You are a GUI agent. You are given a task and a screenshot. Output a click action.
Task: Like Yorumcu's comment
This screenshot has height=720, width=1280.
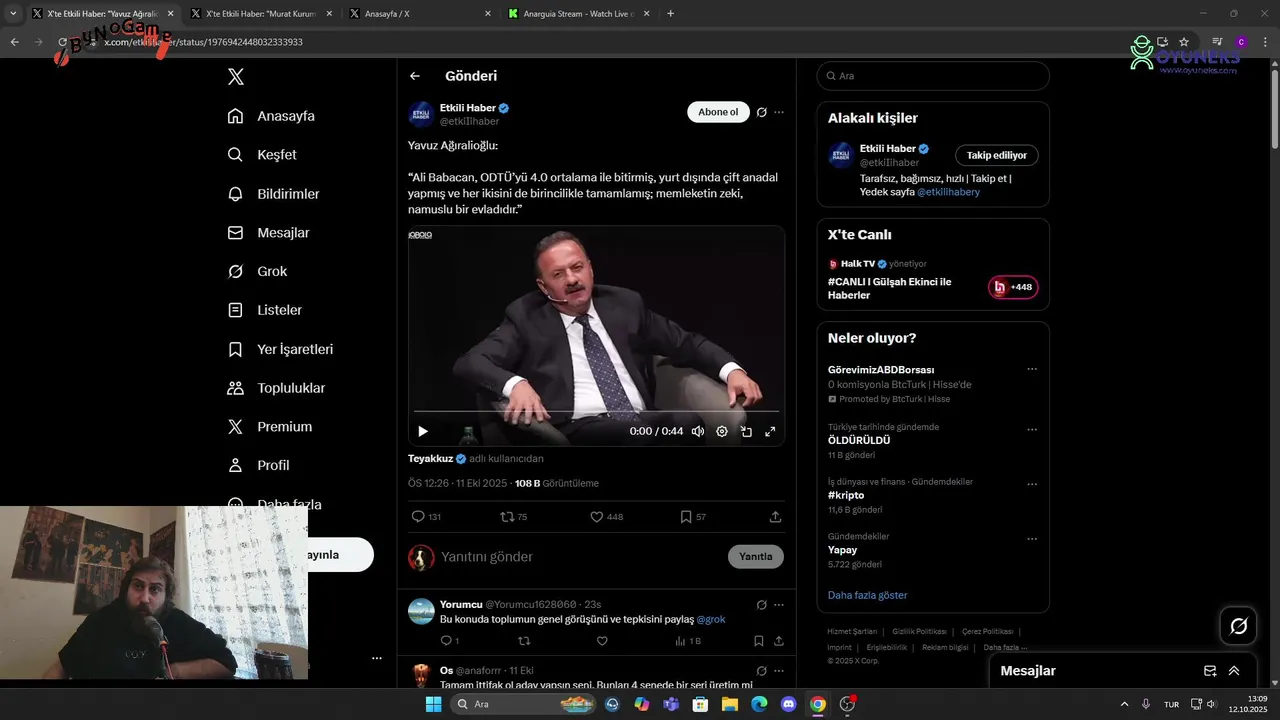click(x=602, y=641)
